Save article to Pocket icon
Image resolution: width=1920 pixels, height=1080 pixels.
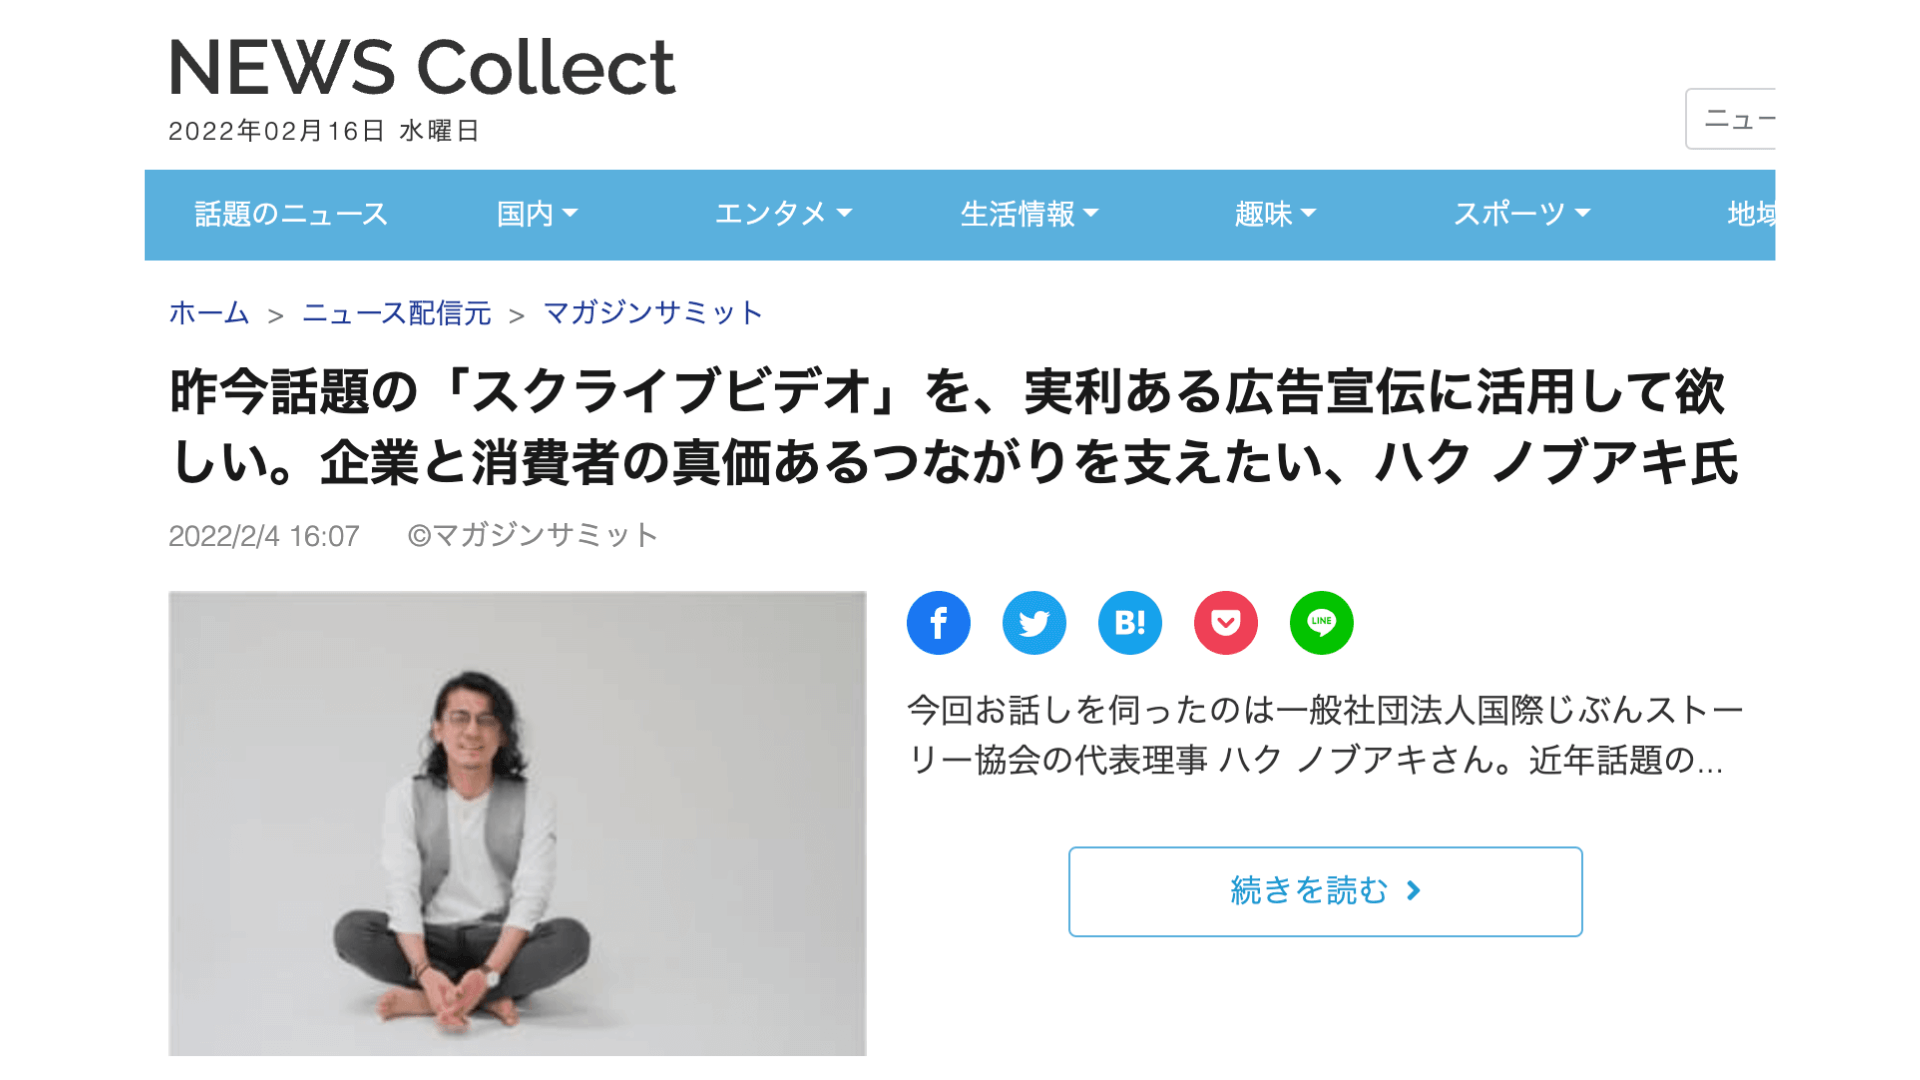pos(1226,623)
